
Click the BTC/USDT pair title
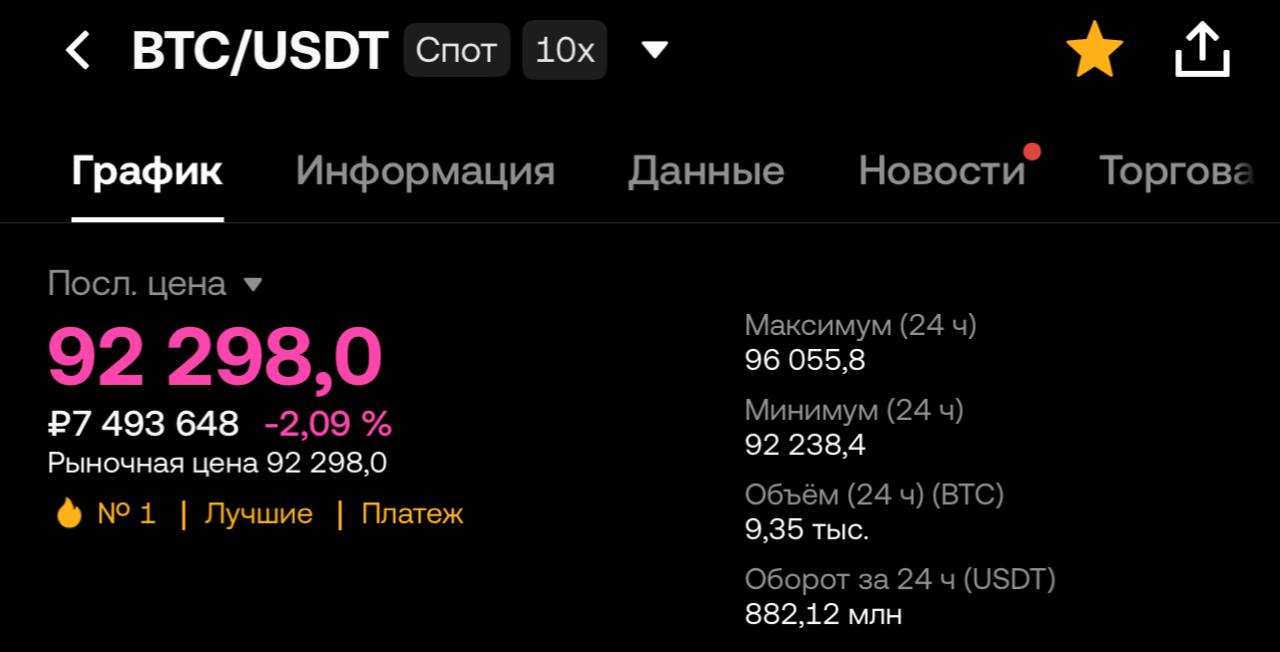coord(260,50)
